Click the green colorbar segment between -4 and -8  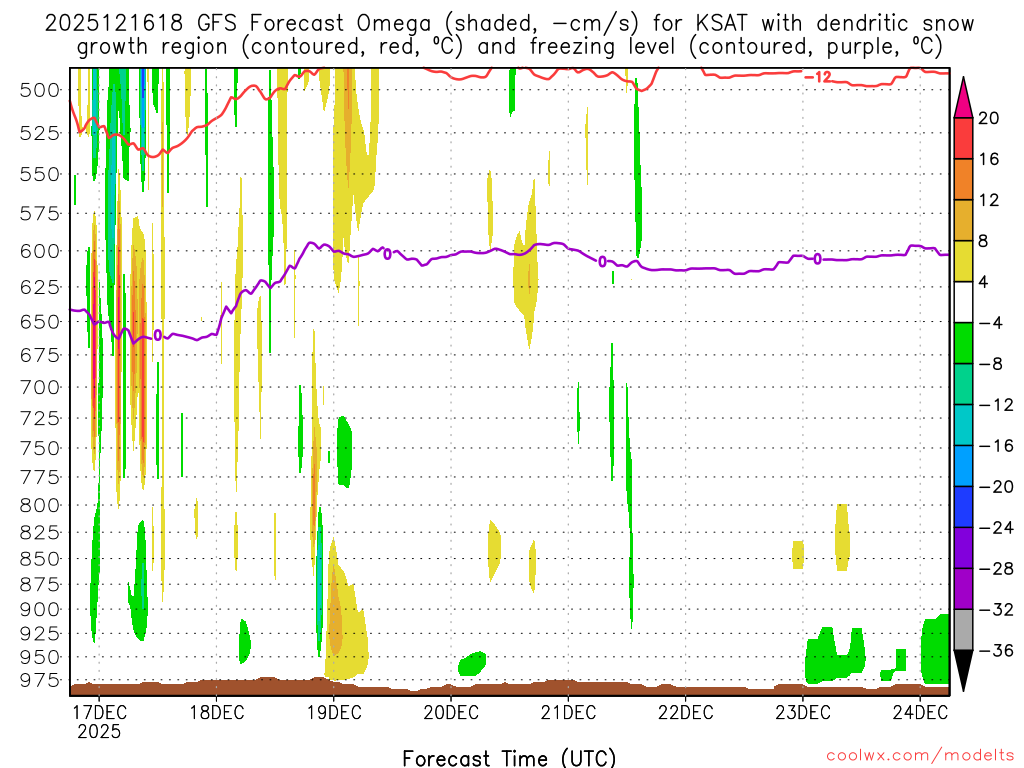tap(963, 344)
